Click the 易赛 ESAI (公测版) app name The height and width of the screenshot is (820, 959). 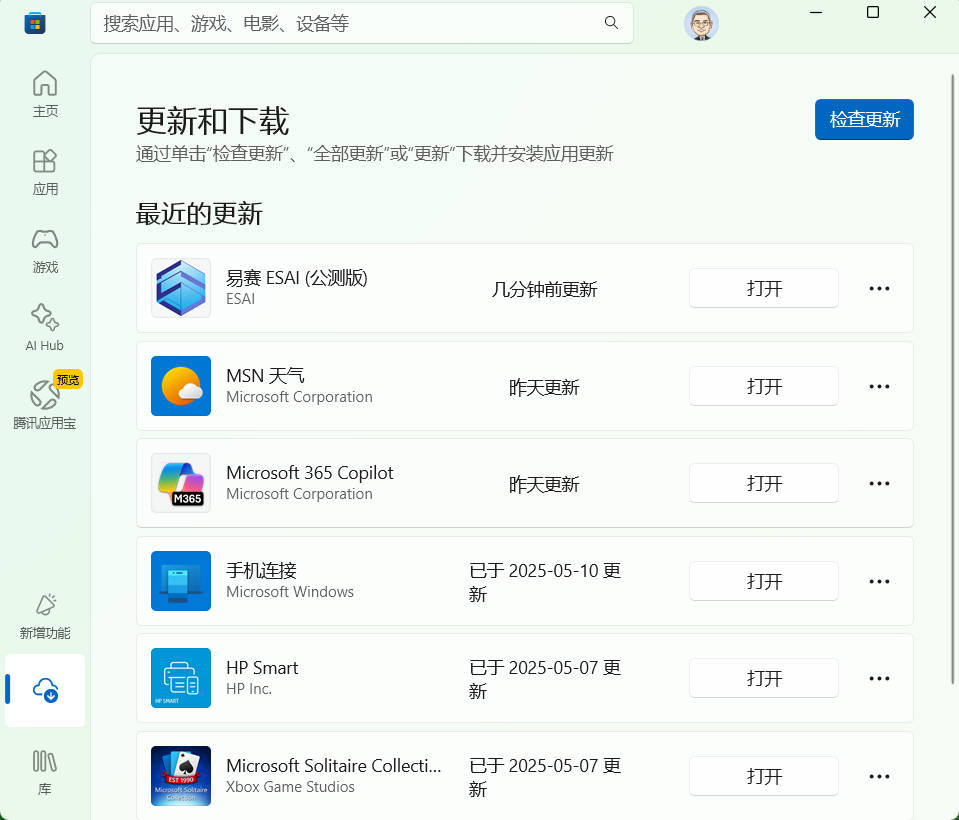click(x=297, y=278)
